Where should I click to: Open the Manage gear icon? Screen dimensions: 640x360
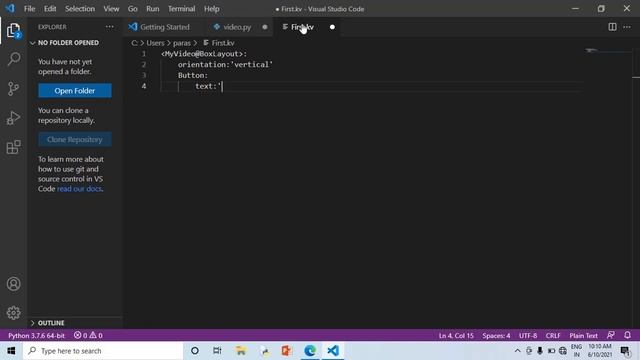13,313
